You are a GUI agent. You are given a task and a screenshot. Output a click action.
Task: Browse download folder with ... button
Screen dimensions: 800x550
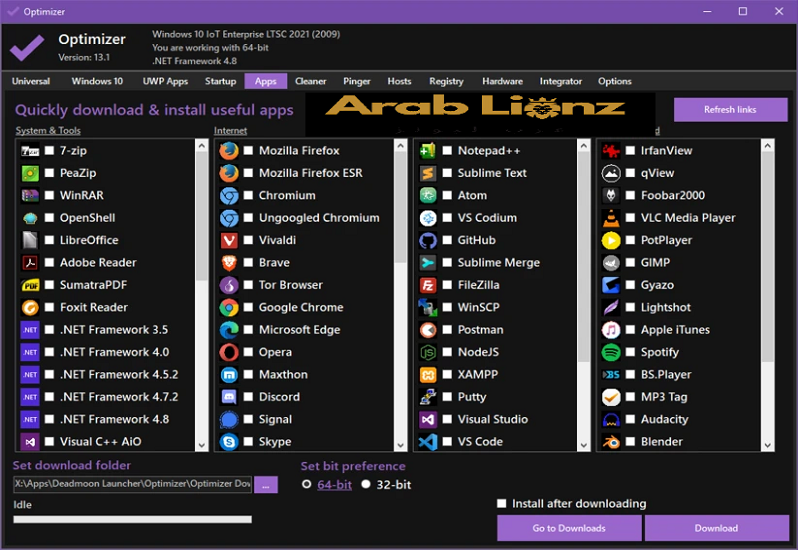pos(266,485)
